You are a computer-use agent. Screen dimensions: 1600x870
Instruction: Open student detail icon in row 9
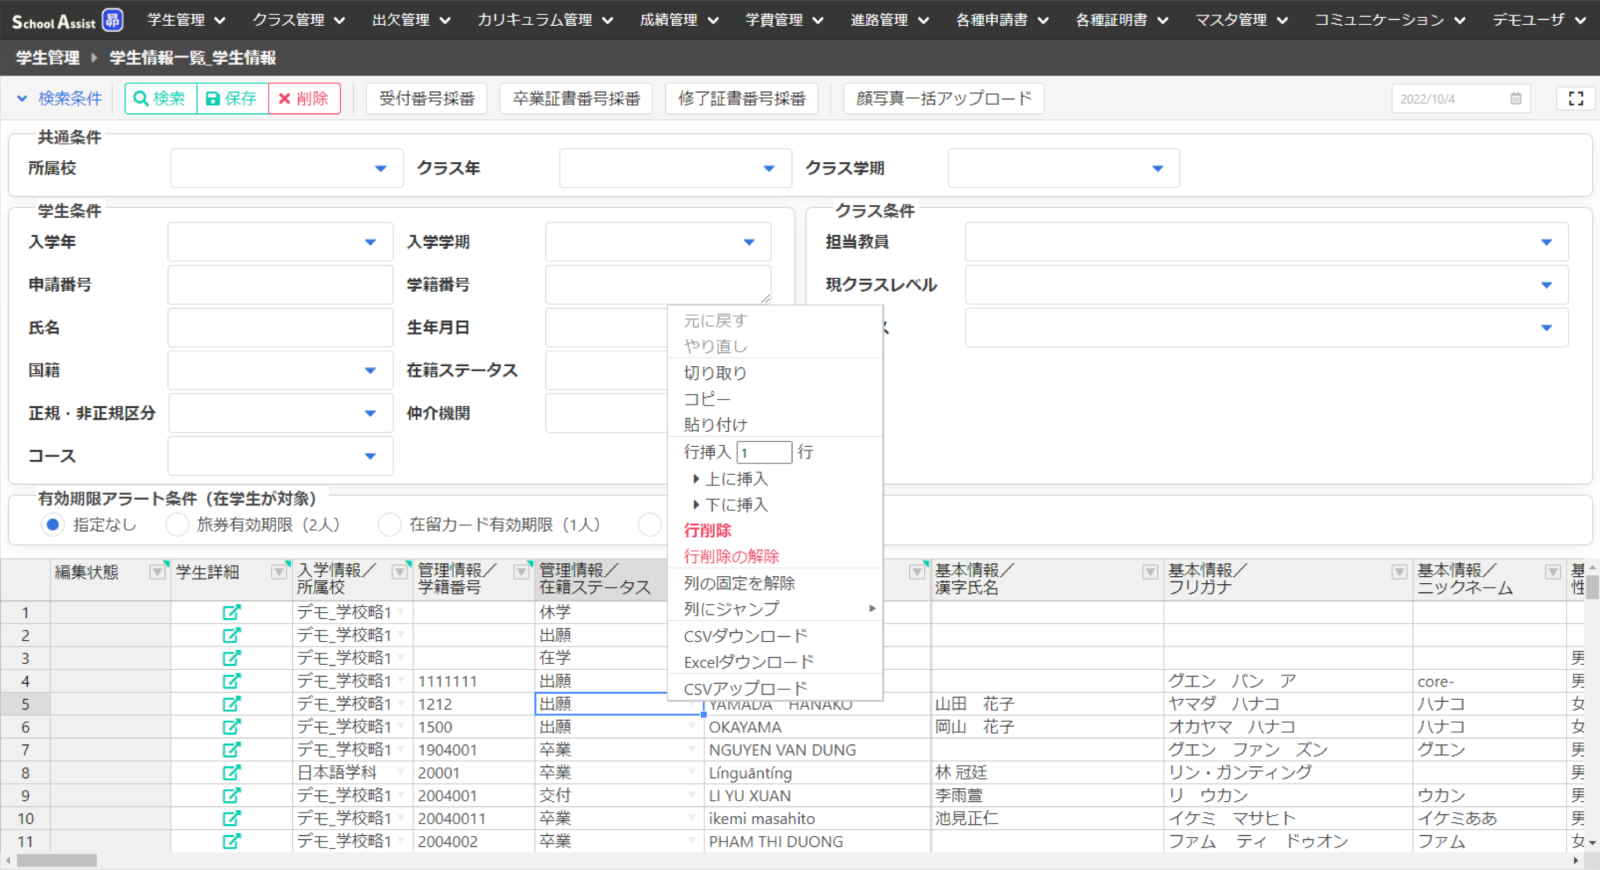click(x=231, y=796)
